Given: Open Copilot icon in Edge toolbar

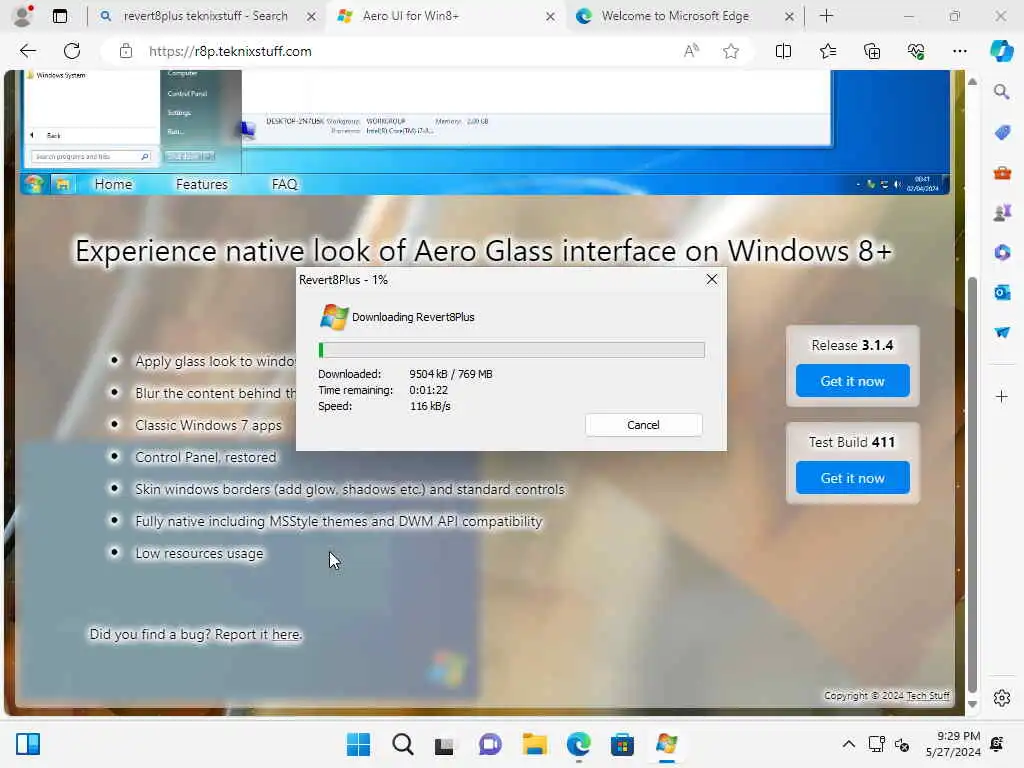Looking at the screenshot, I should [1001, 51].
